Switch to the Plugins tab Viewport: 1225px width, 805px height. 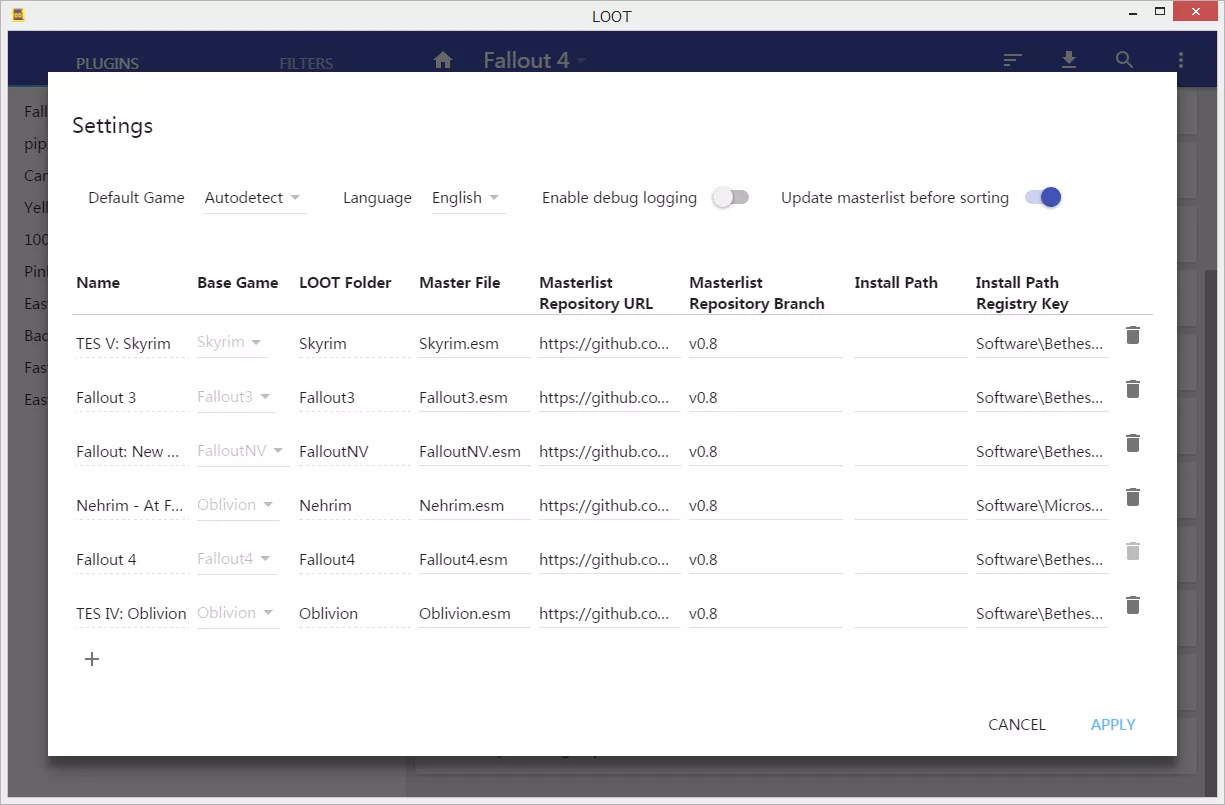(x=107, y=63)
